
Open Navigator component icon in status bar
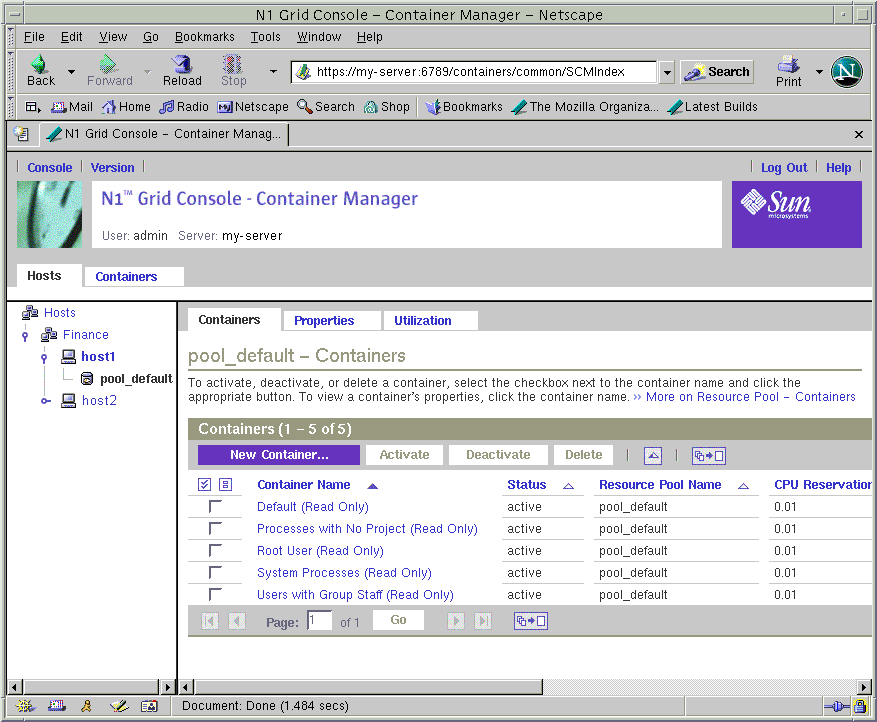pyautogui.click(x=25, y=706)
